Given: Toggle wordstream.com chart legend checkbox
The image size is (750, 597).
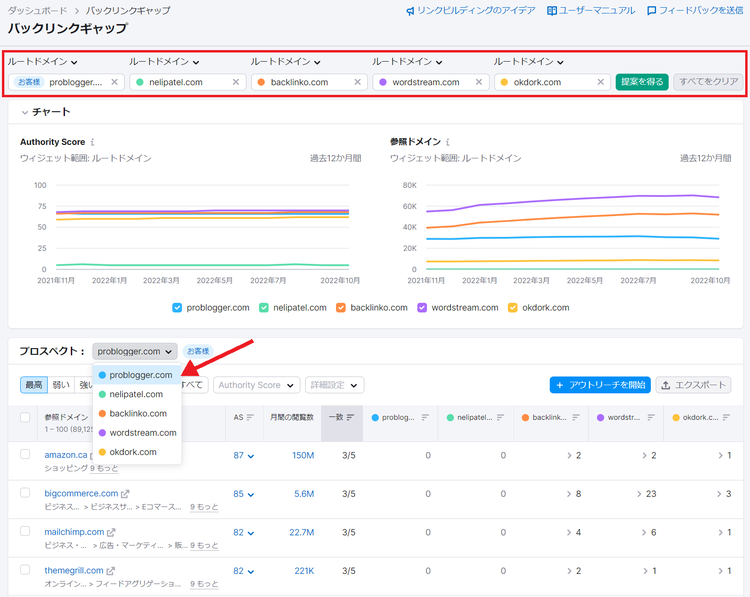Looking at the screenshot, I should tap(422, 308).
